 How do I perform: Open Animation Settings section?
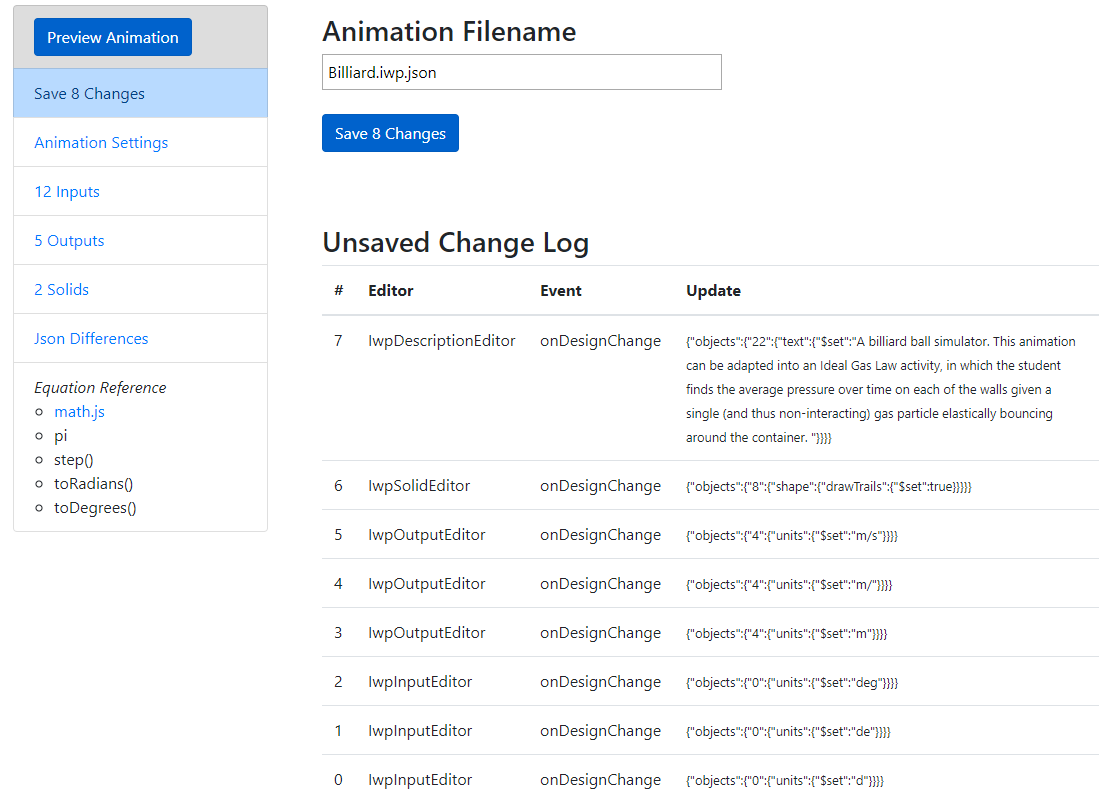[x=141, y=143]
